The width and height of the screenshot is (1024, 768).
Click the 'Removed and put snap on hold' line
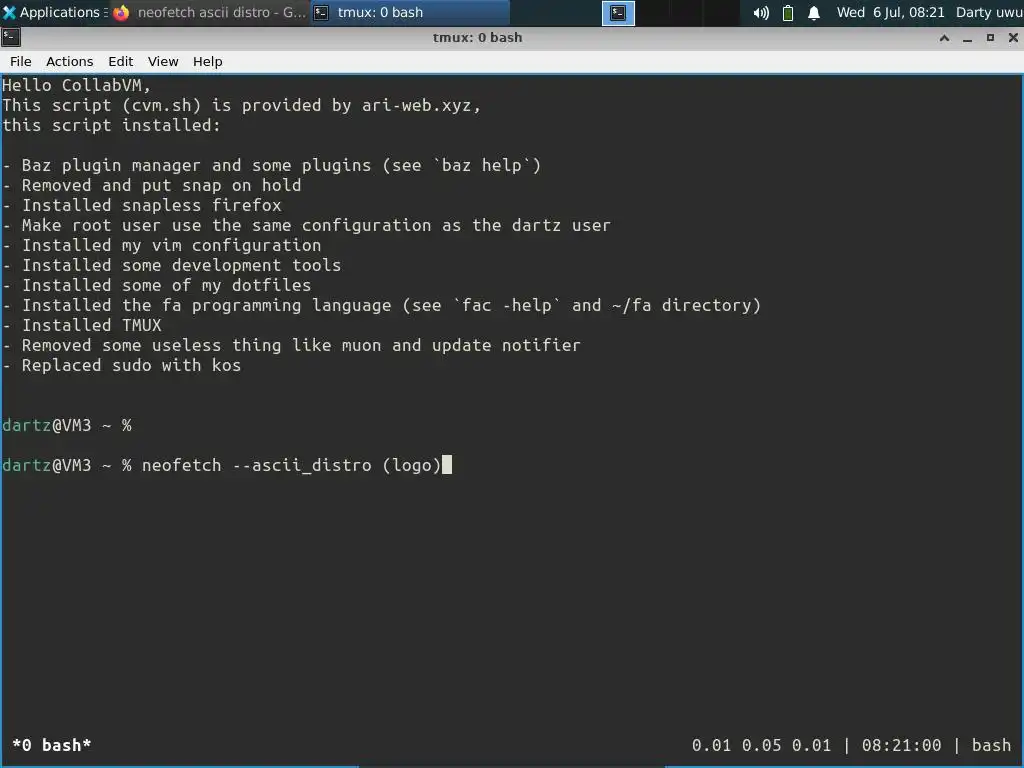coord(152,185)
